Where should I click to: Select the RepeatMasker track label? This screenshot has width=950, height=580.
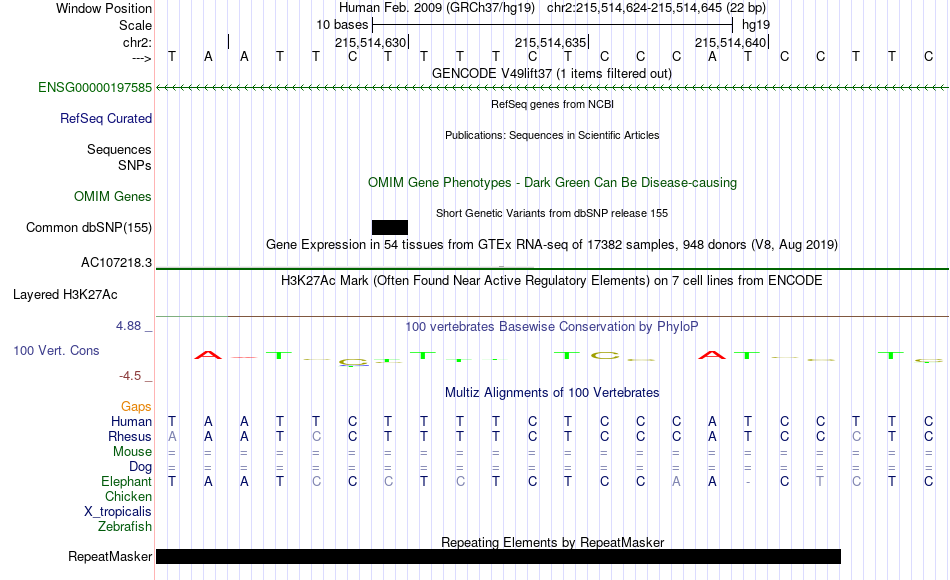coord(110,556)
